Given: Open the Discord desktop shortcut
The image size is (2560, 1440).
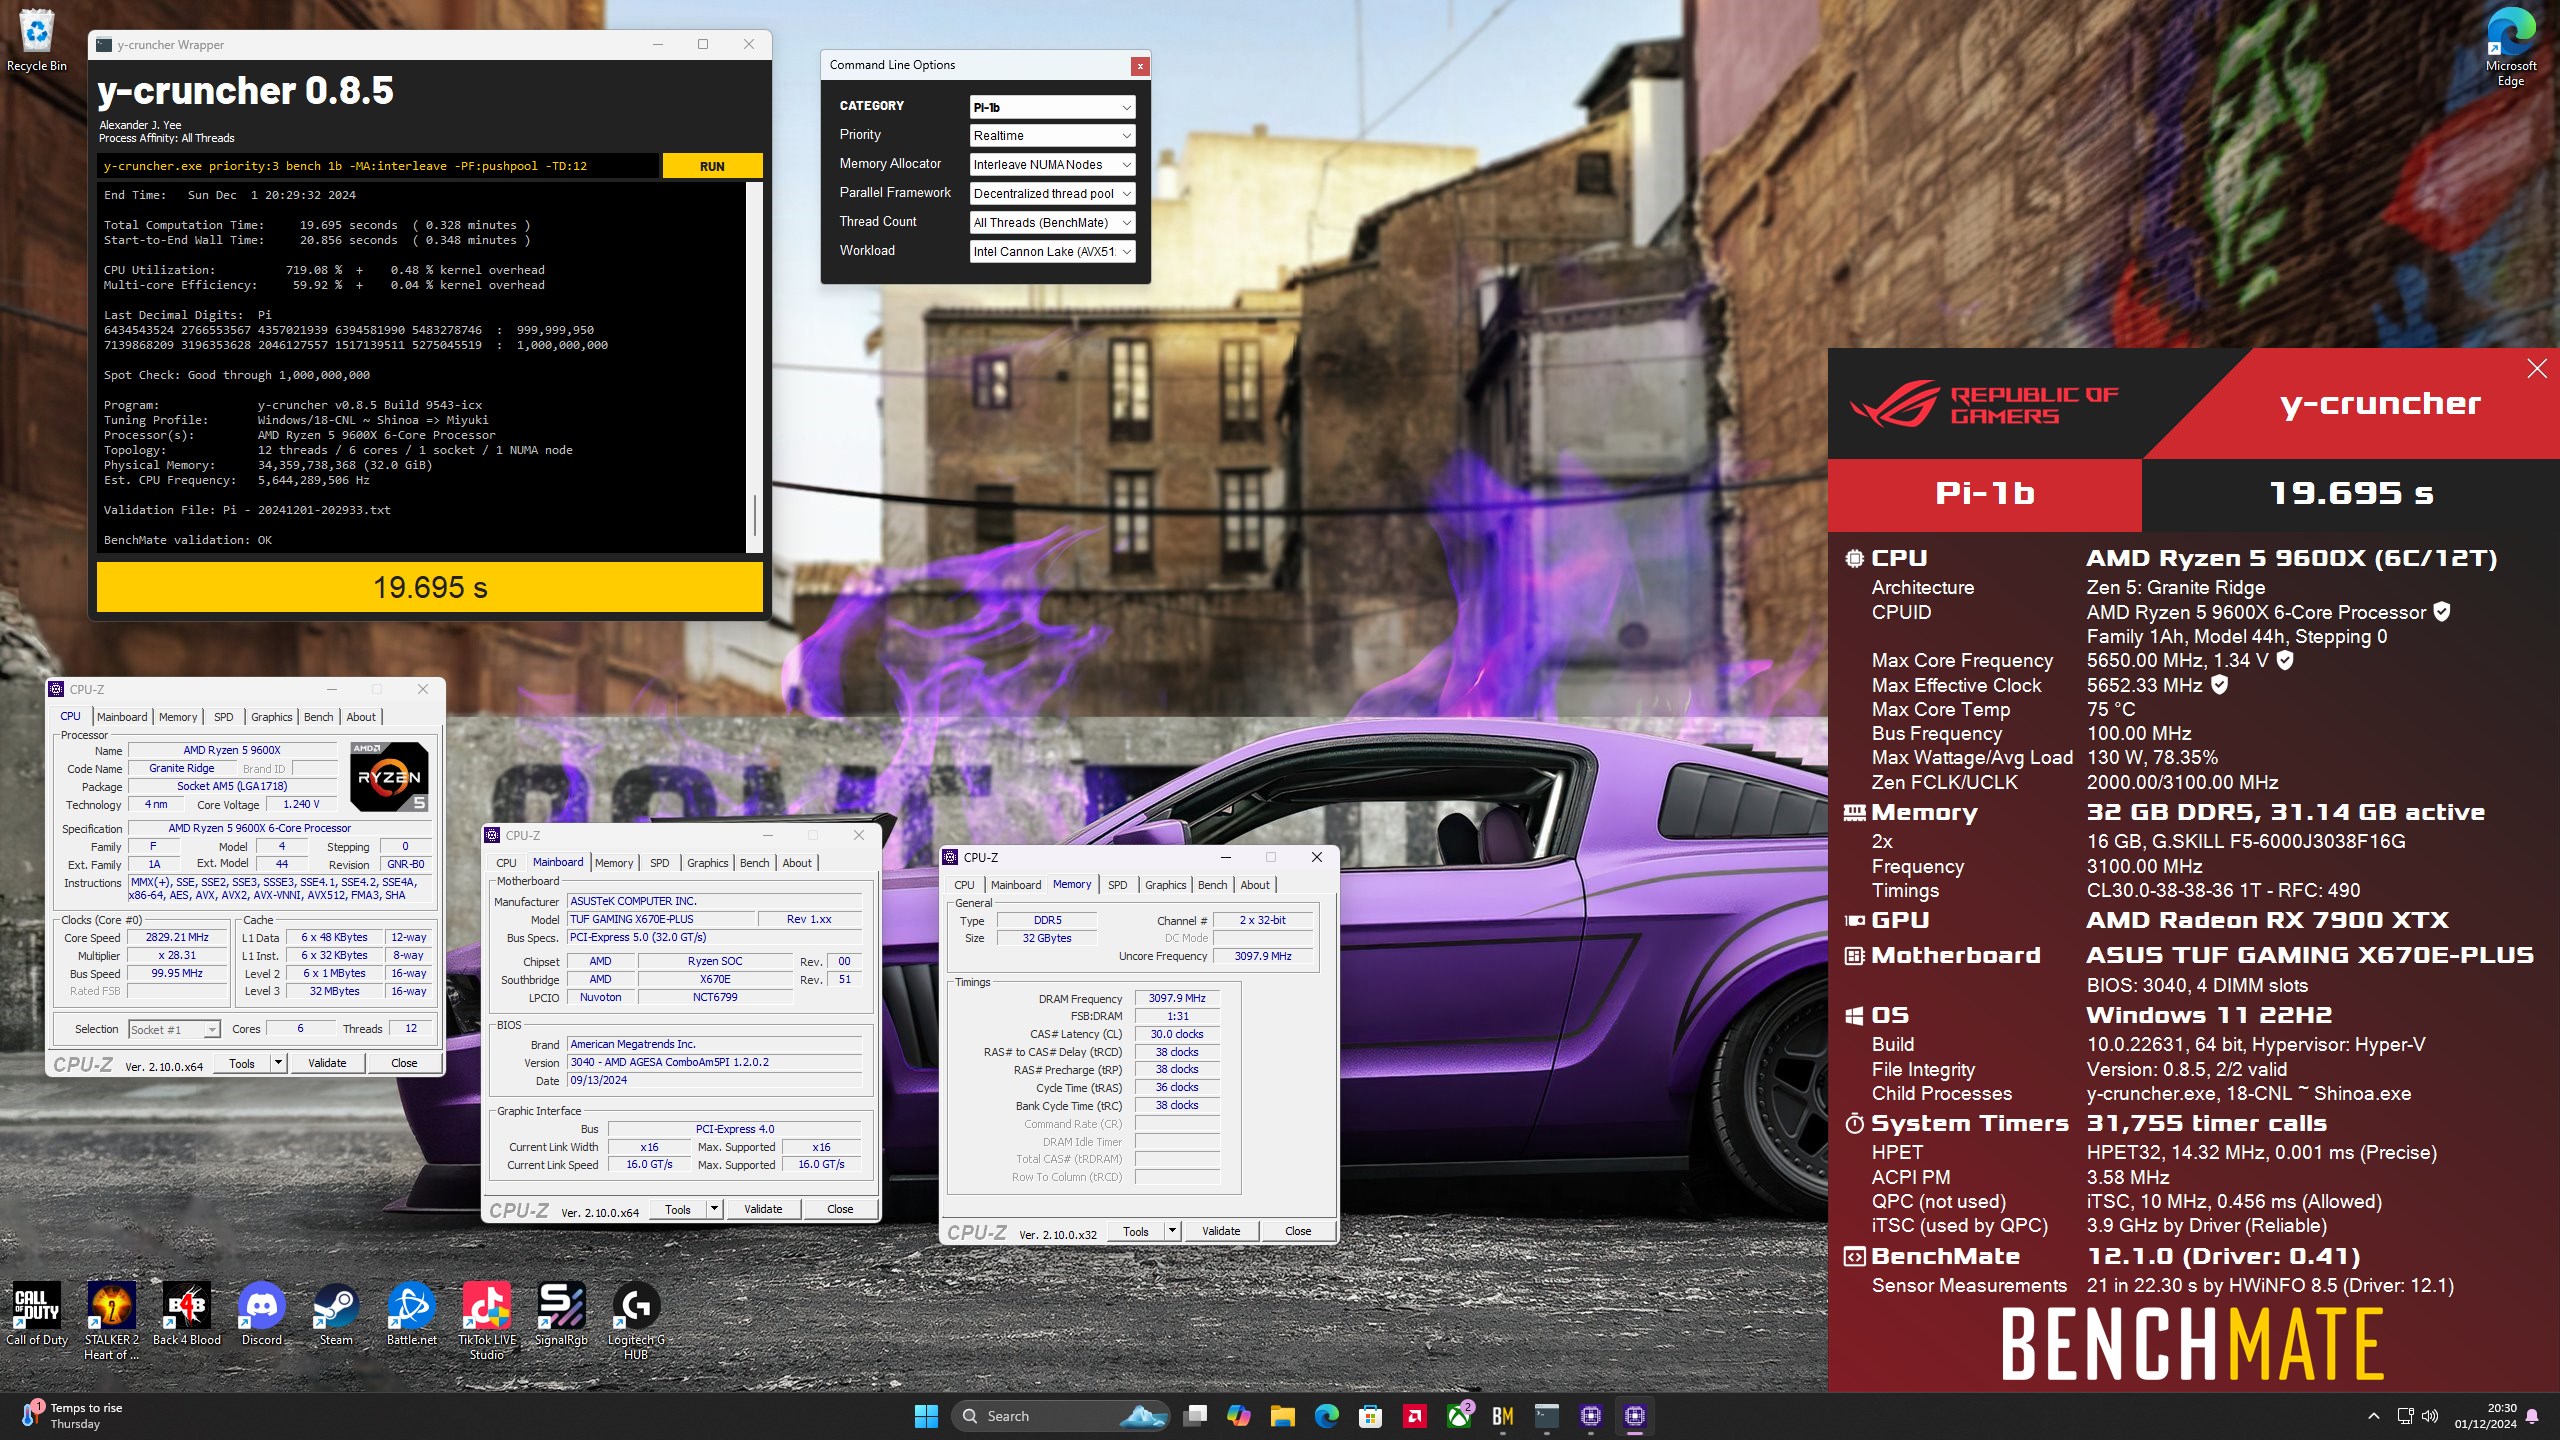Looking at the screenshot, I should click(x=262, y=1314).
